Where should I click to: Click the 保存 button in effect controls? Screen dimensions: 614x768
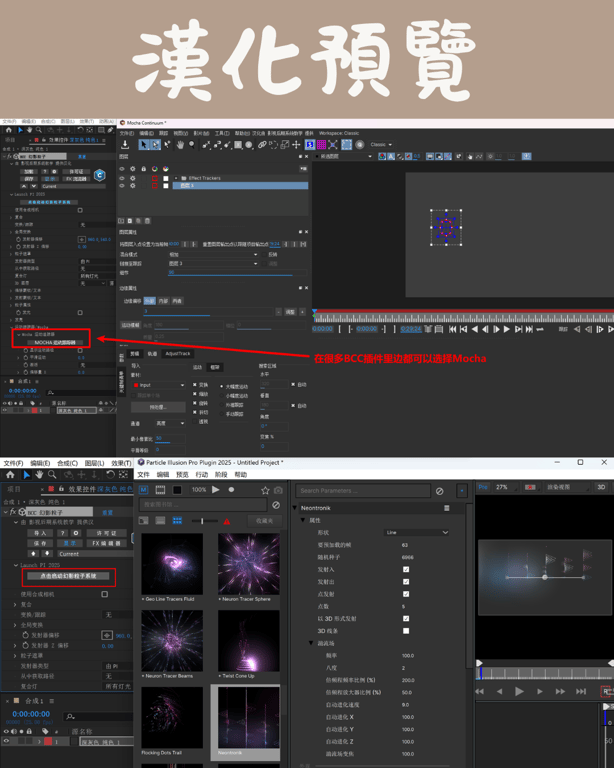(x=40, y=543)
